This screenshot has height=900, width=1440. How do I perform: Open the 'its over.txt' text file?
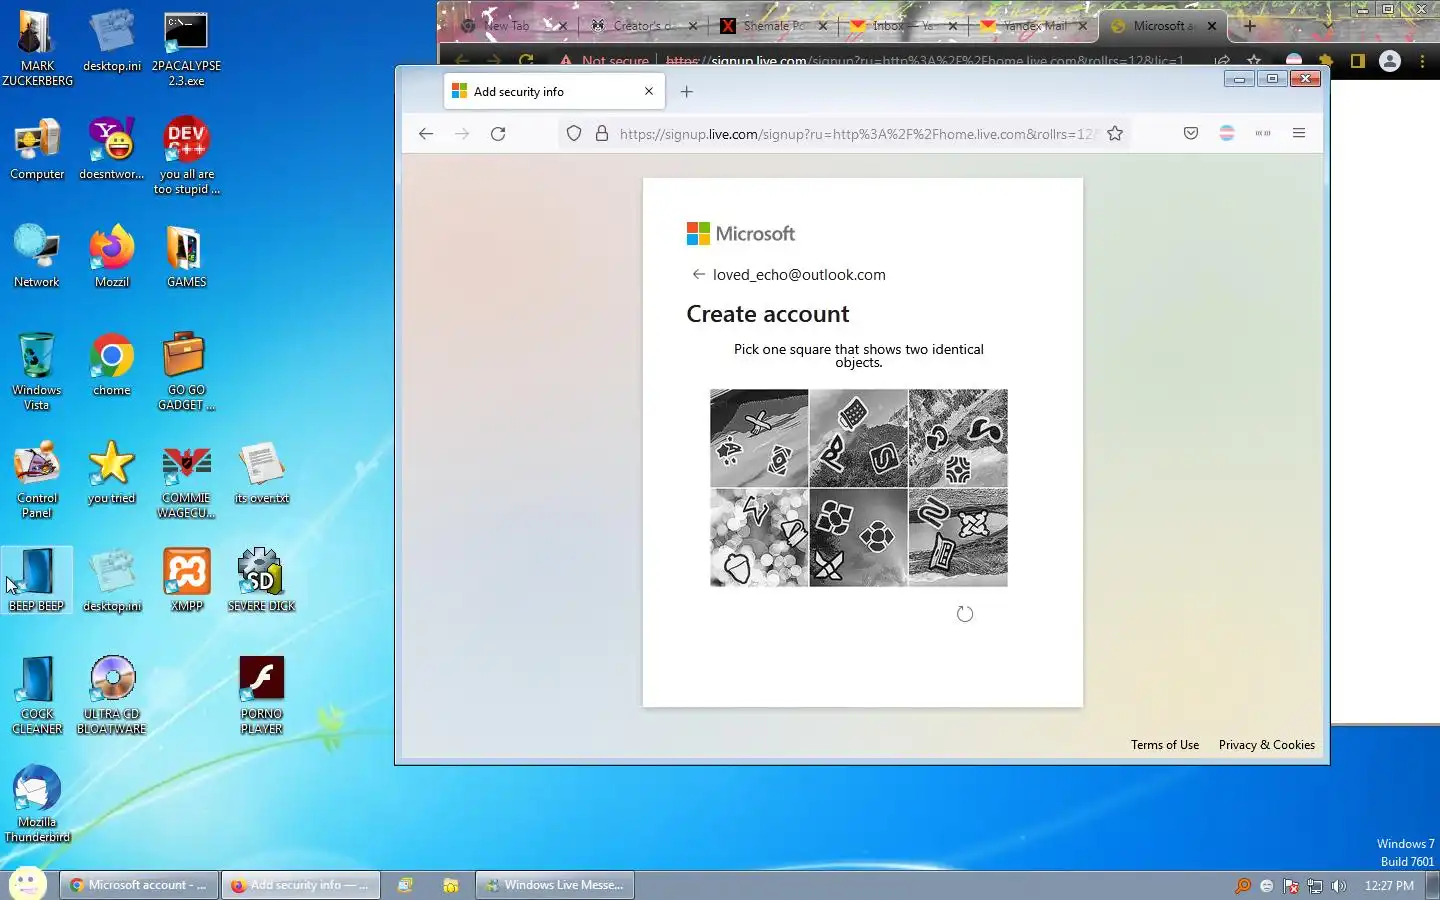261,473
